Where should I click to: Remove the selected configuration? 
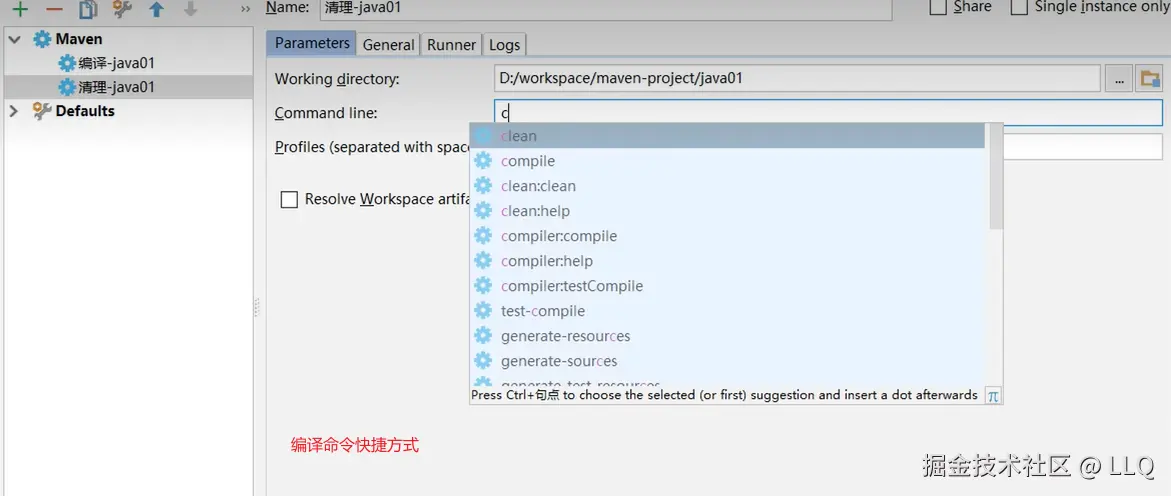pos(55,9)
